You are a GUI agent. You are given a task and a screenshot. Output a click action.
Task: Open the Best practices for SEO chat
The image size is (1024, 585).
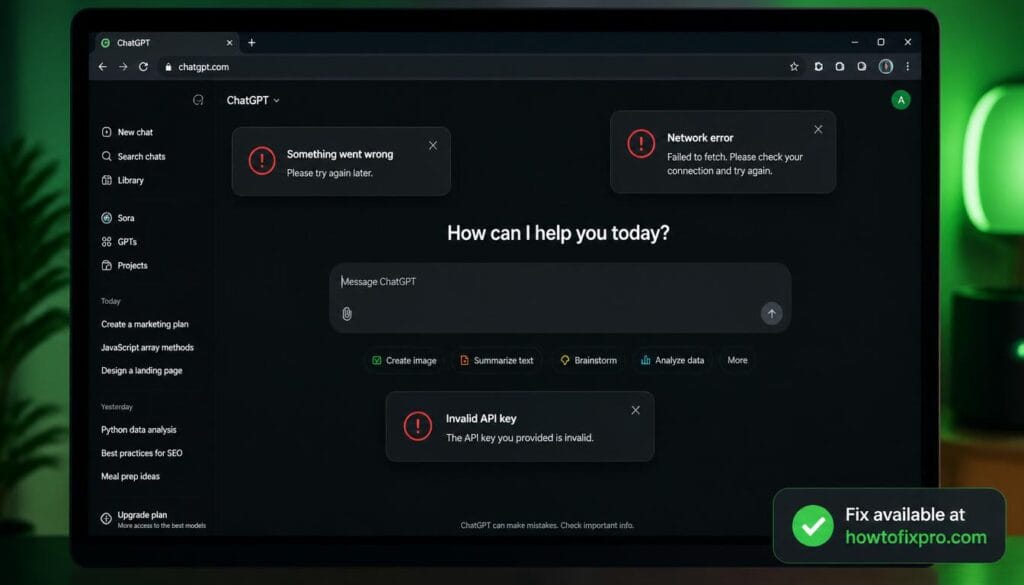point(142,453)
